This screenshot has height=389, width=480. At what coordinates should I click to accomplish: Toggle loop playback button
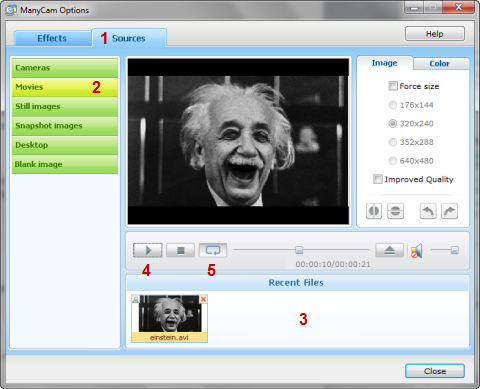click(213, 250)
